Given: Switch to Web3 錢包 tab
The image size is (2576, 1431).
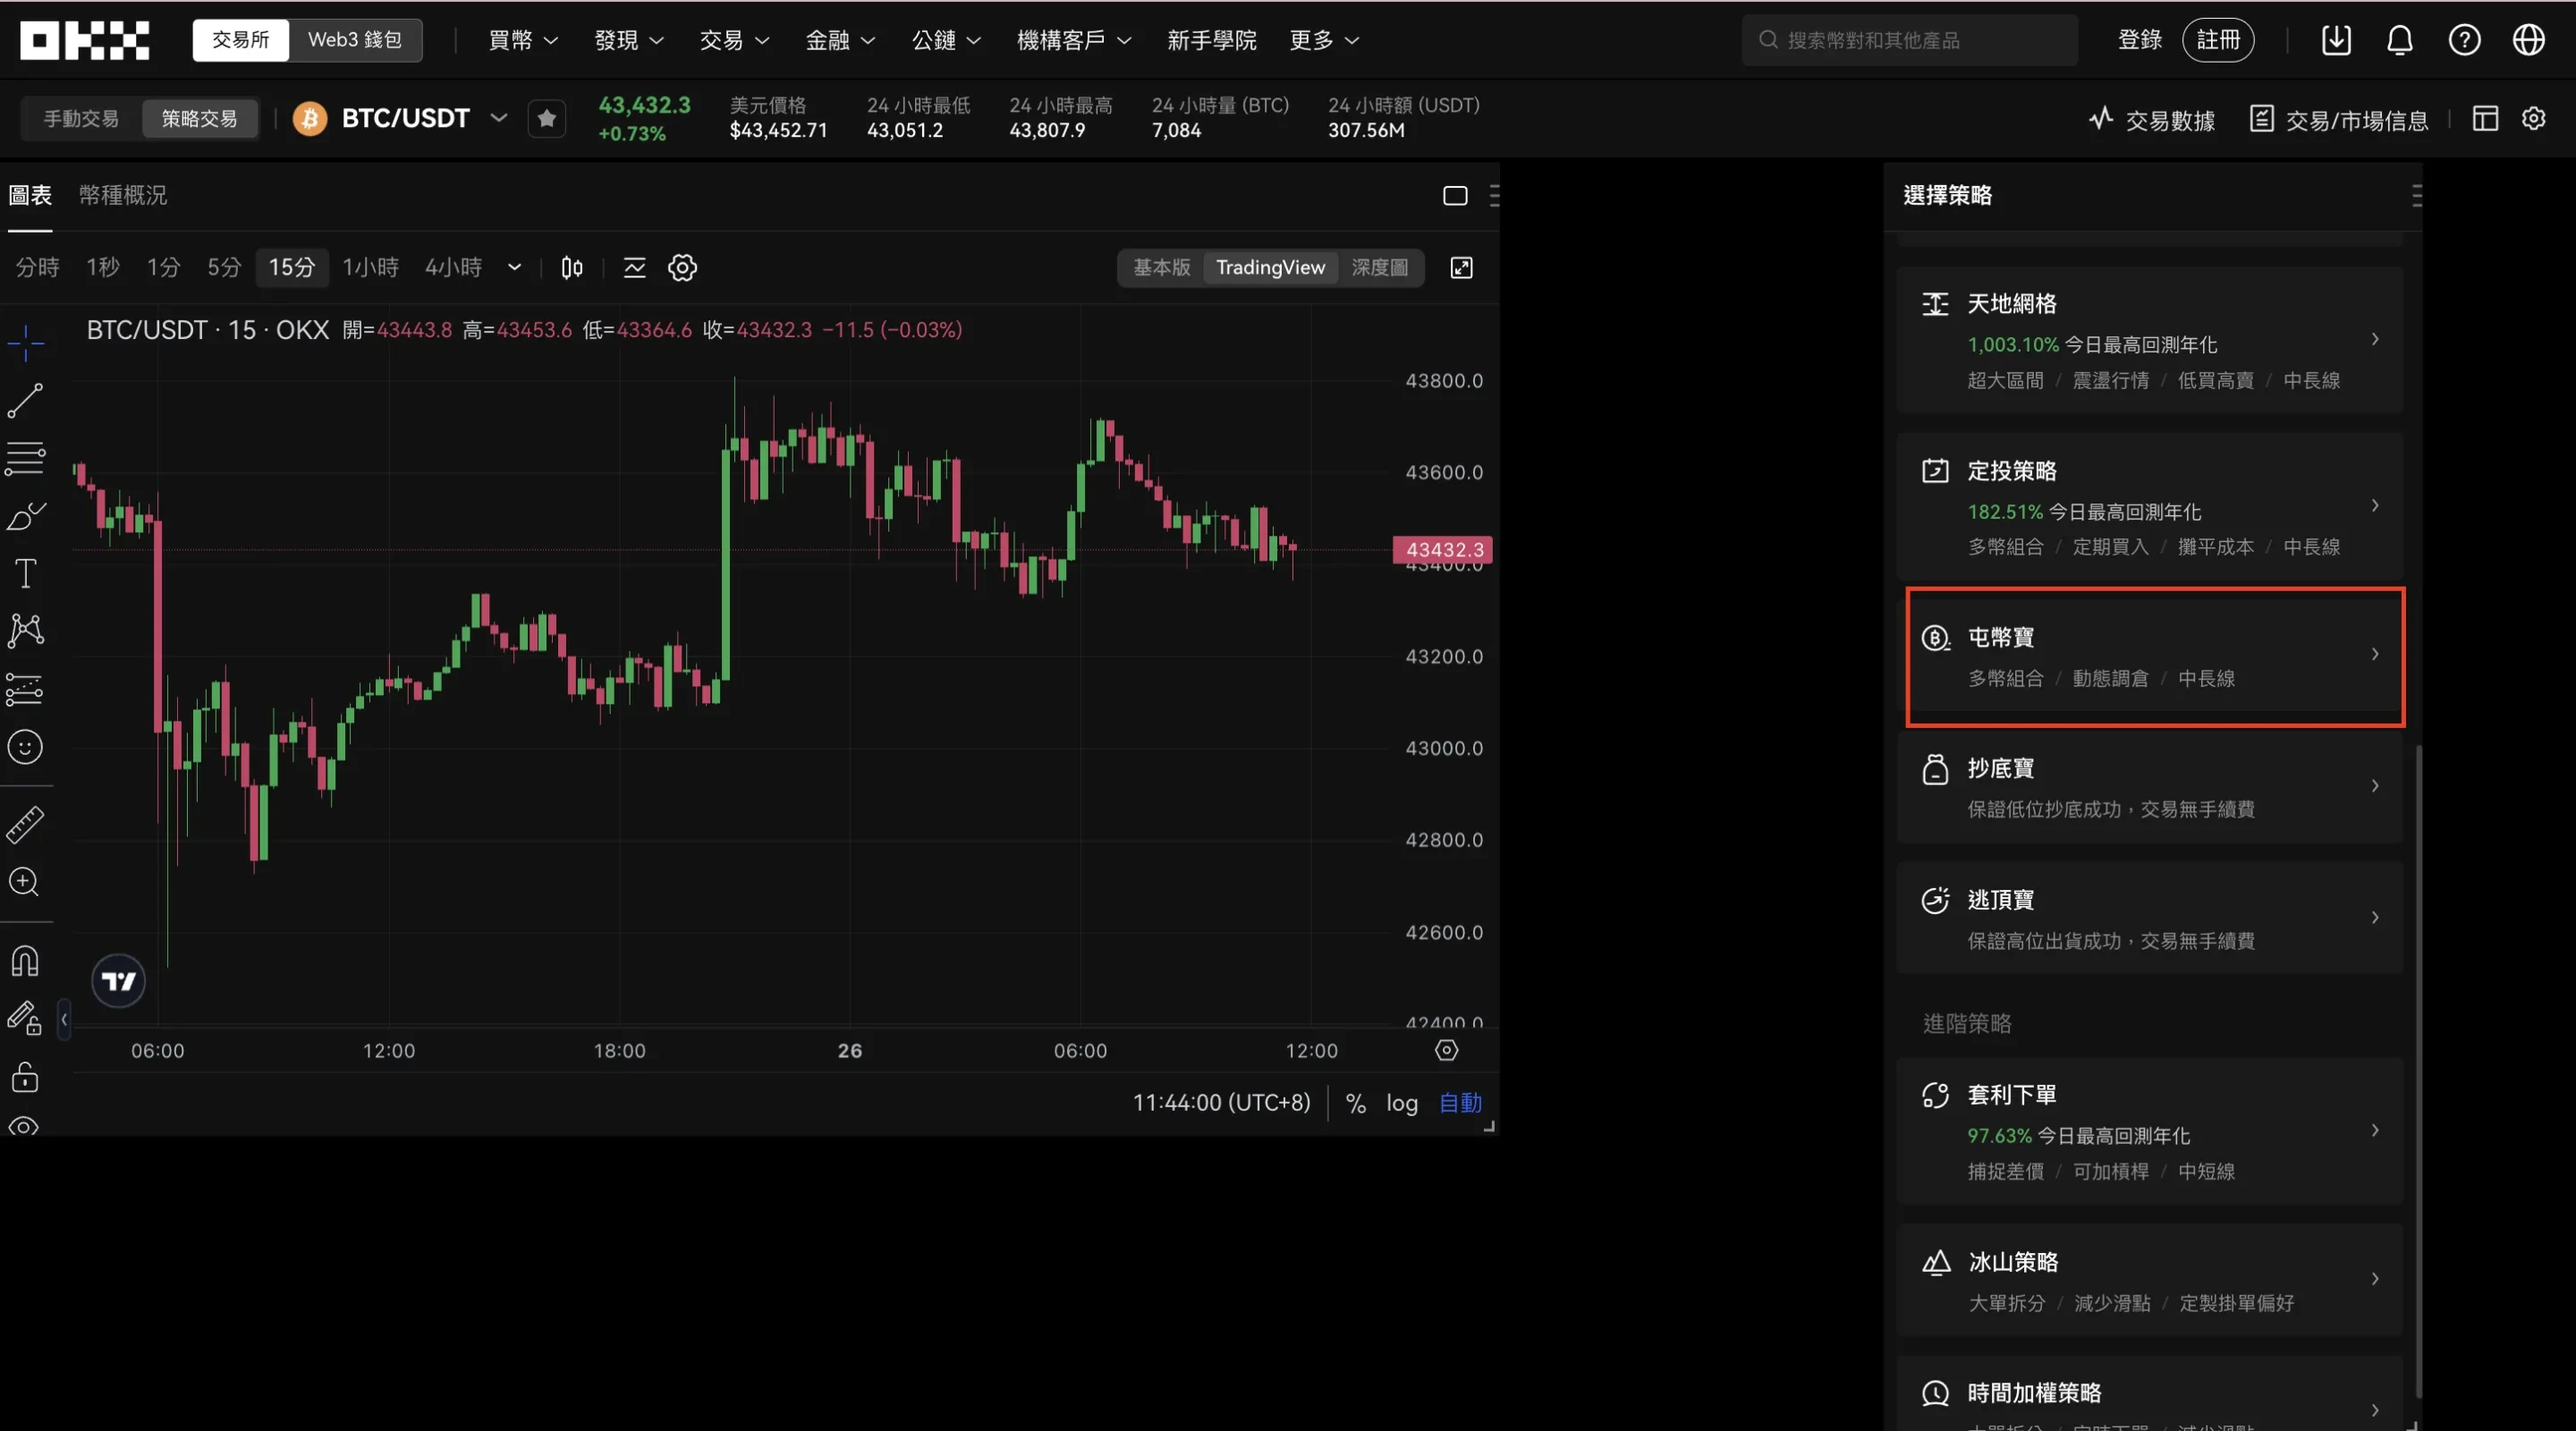Looking at the screenshot, I should [355, 40].
